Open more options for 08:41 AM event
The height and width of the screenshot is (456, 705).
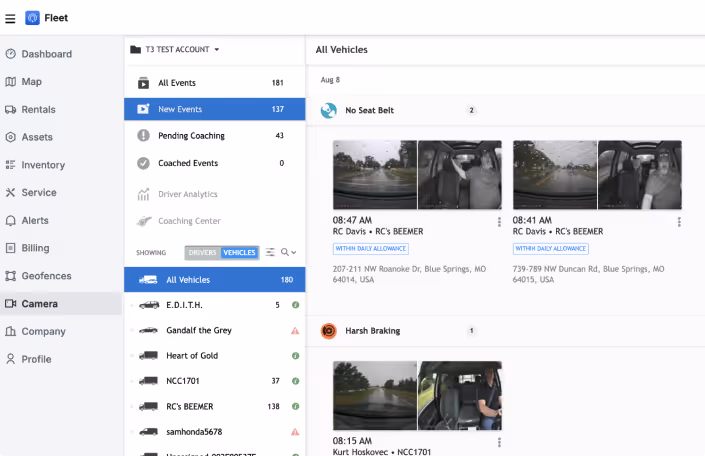pyautogui.click(x=679, y=222)
